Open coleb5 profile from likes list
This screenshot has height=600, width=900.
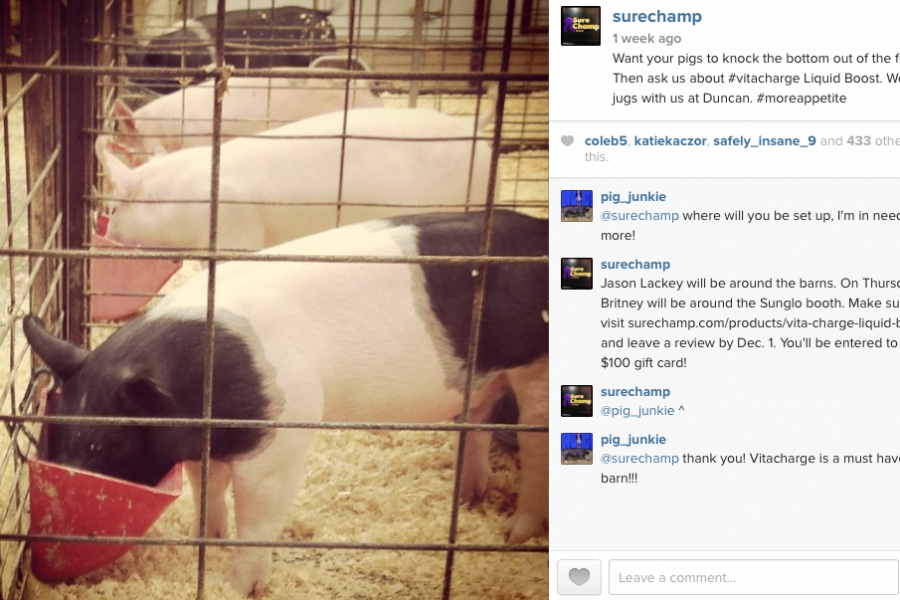click(606, 141)
